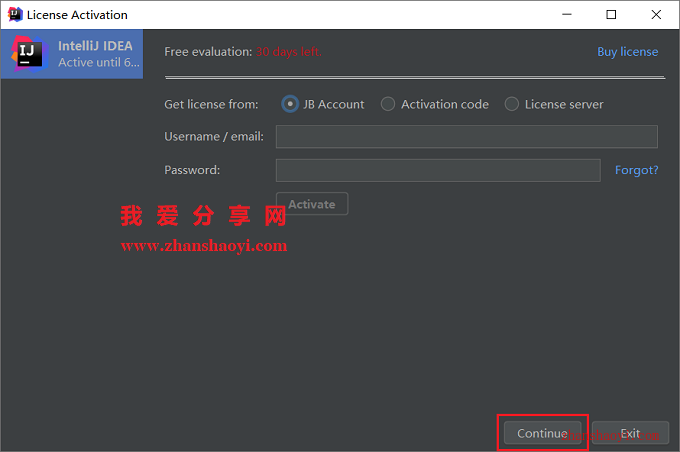This screenshot has width=680, height=452.
Task: Click the 'Active until 6...' status text
Action: [x=99, y=62]
